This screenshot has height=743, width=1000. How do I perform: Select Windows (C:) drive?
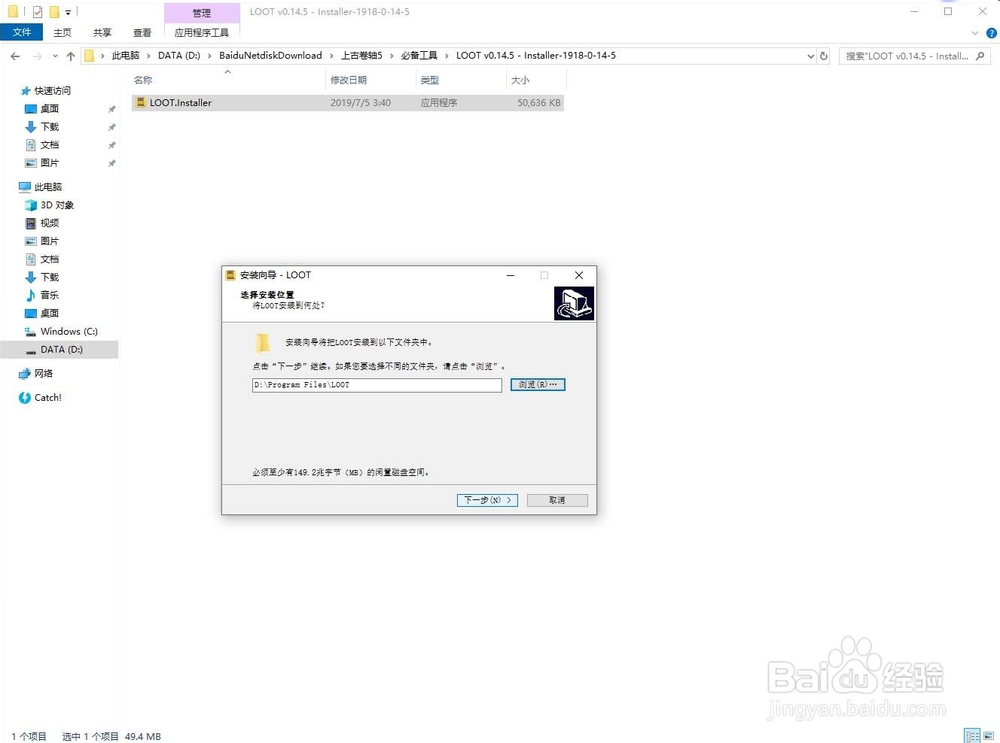click(69, 331)
